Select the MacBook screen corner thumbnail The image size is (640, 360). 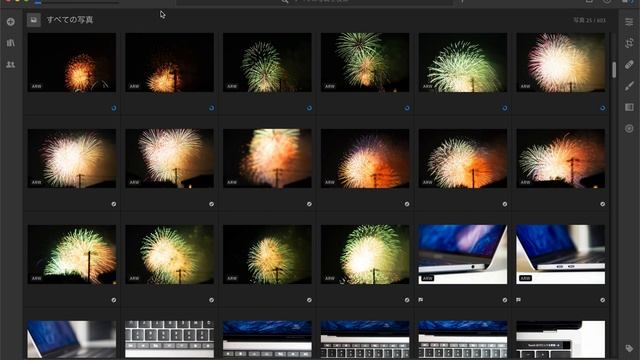[x=463, y=254]
